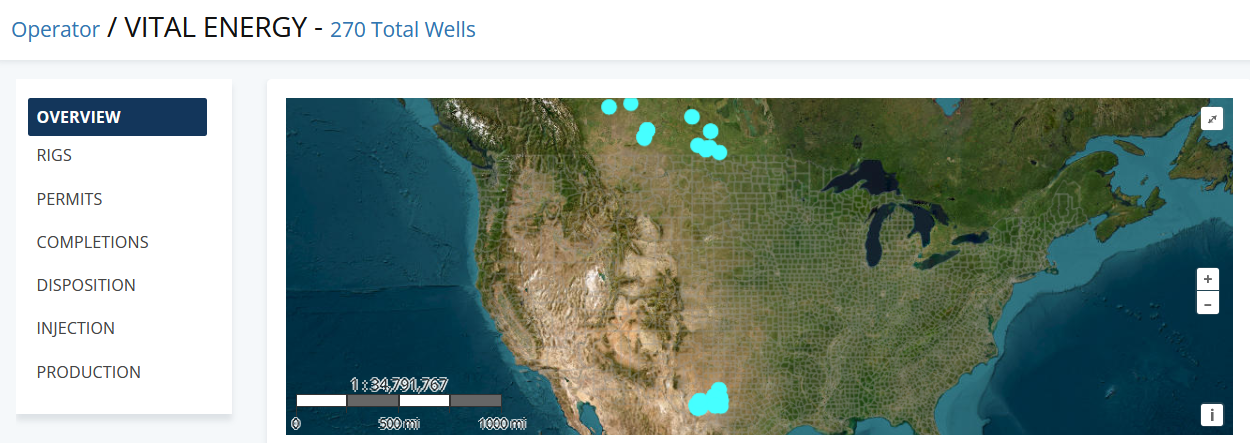Expand the map to fullscreen

click(1212, 119)
